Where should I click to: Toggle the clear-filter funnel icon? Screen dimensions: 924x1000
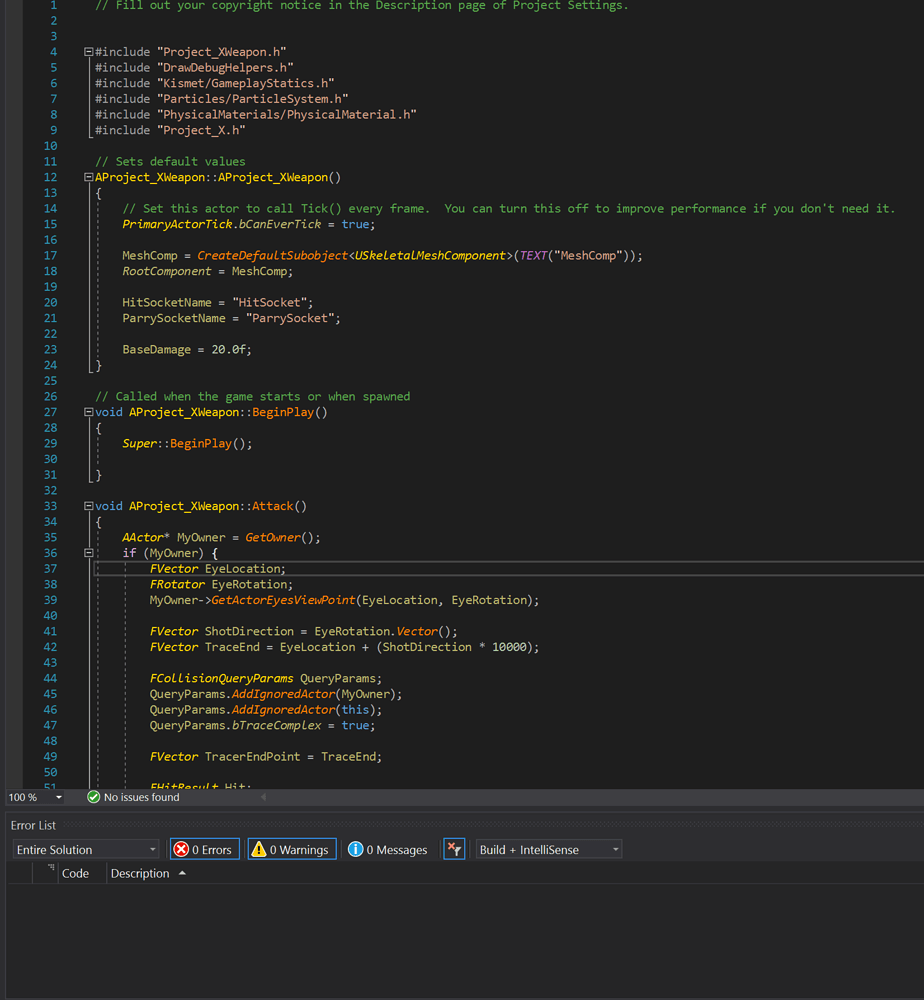(454, 849)
